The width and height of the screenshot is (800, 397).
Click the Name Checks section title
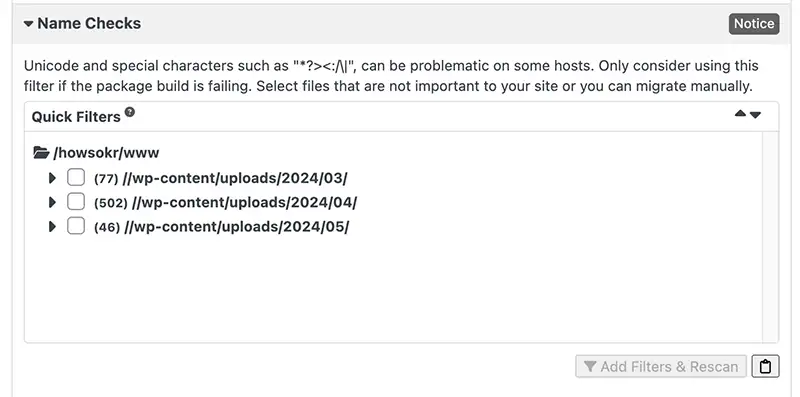pyautogui.click(x=89, y=23)
